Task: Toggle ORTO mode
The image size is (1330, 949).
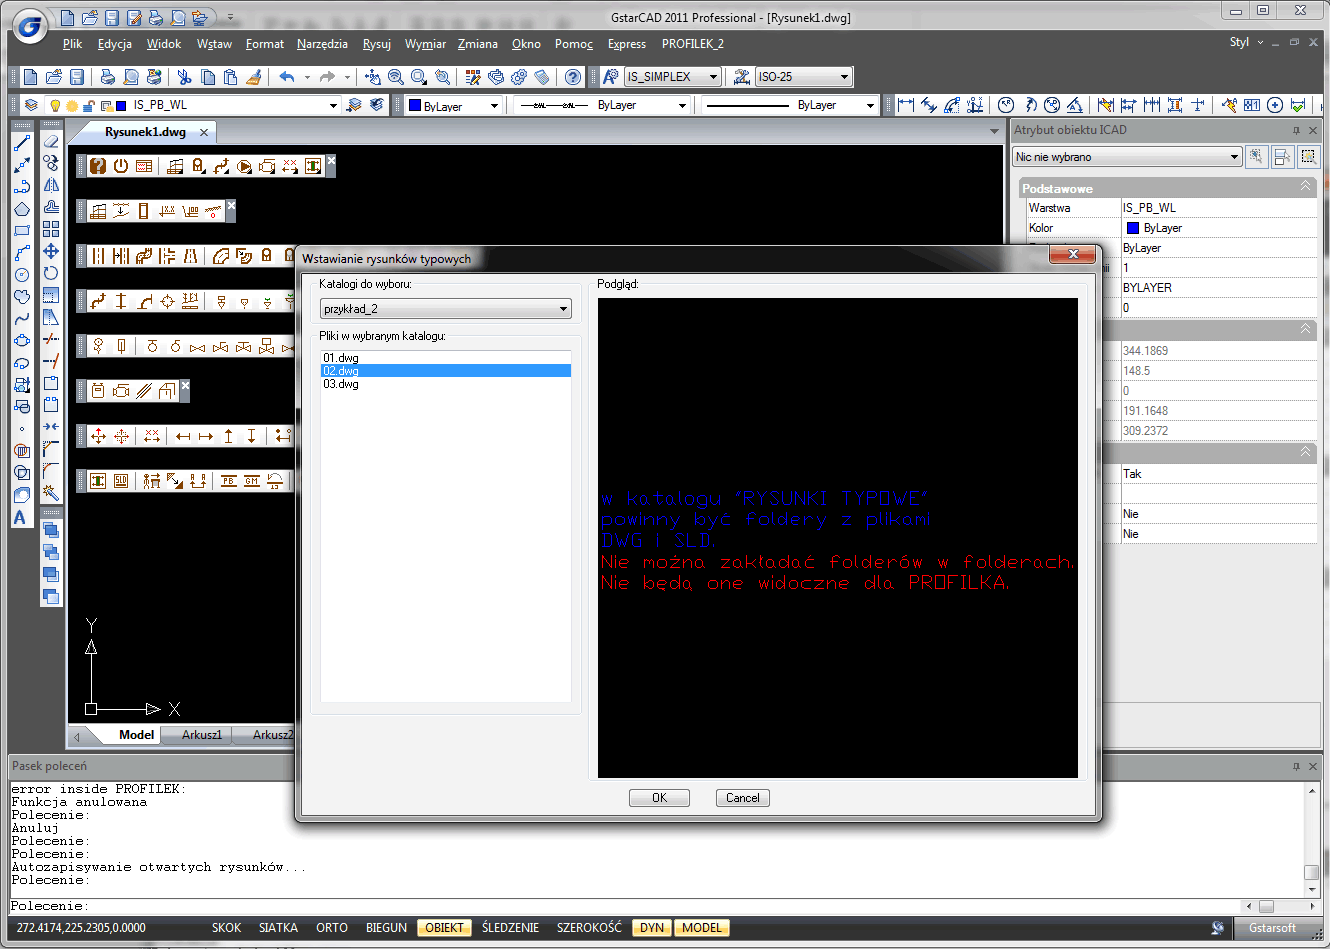Action: pyautogui.click(x=332, y=928)
